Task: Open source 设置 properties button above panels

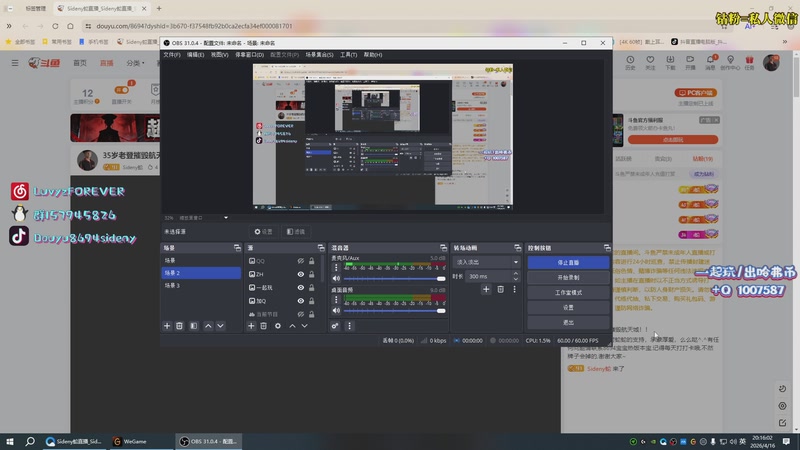Action: 263,232
